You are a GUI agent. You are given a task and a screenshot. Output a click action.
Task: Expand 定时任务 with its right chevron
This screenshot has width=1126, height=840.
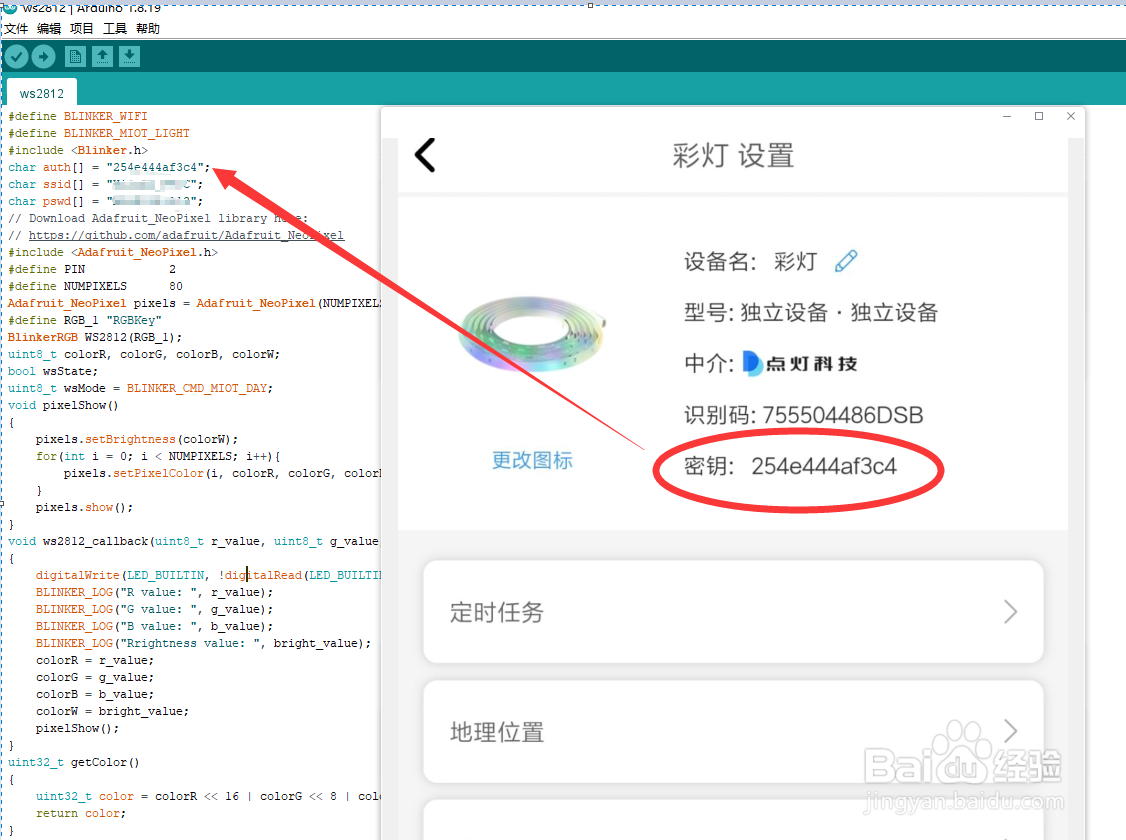click(x=1010, y=612)
